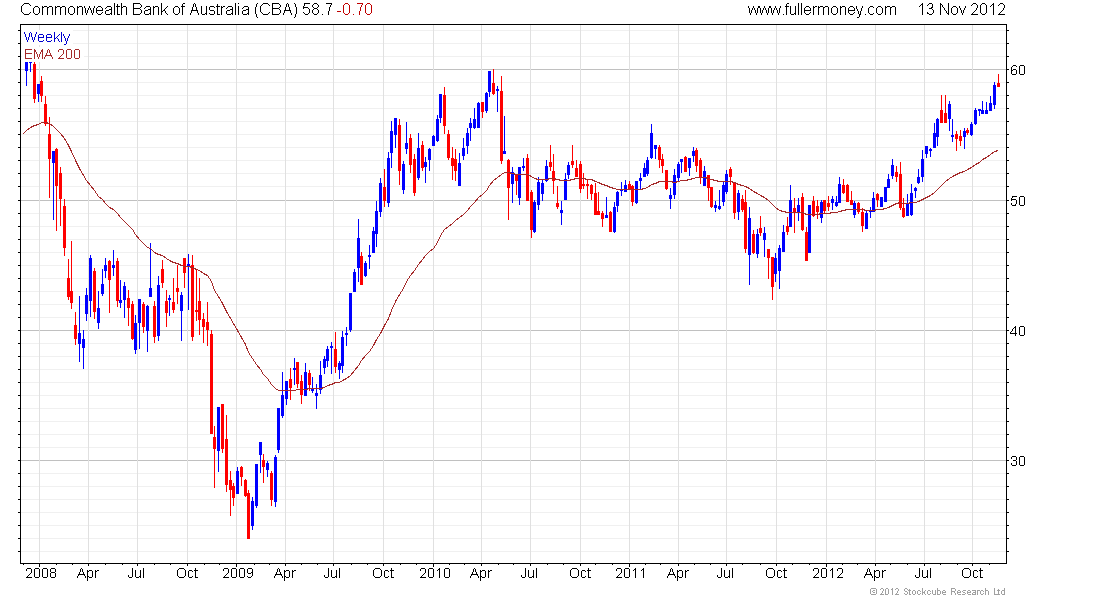Click the Oct label before 2011

pyautogui.click(x=580, y=573)
